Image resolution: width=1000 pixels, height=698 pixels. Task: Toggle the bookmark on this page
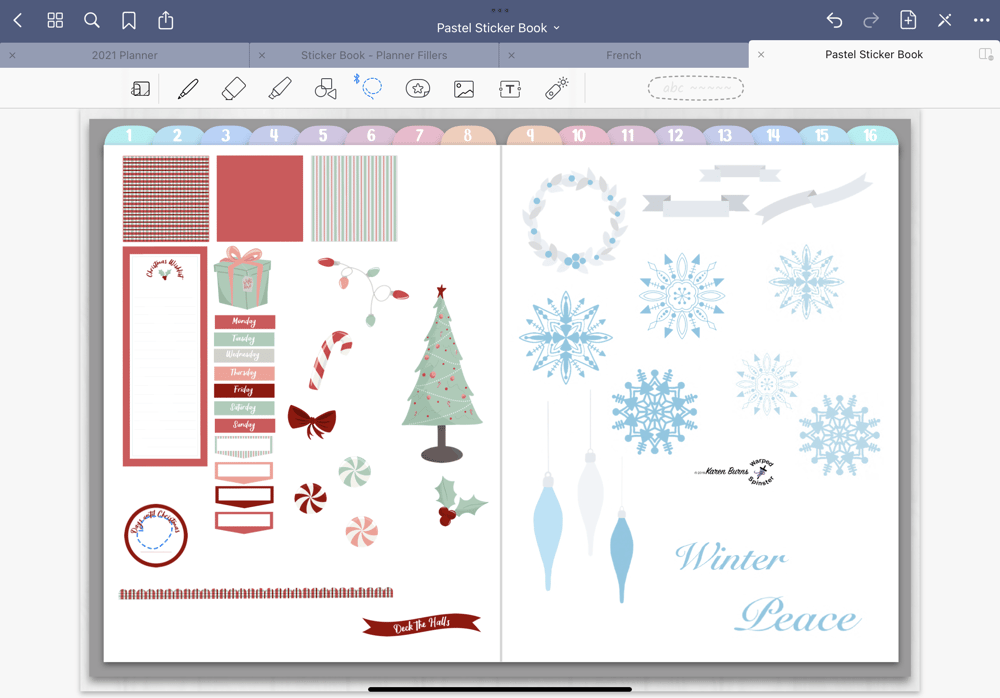(128, 20)
